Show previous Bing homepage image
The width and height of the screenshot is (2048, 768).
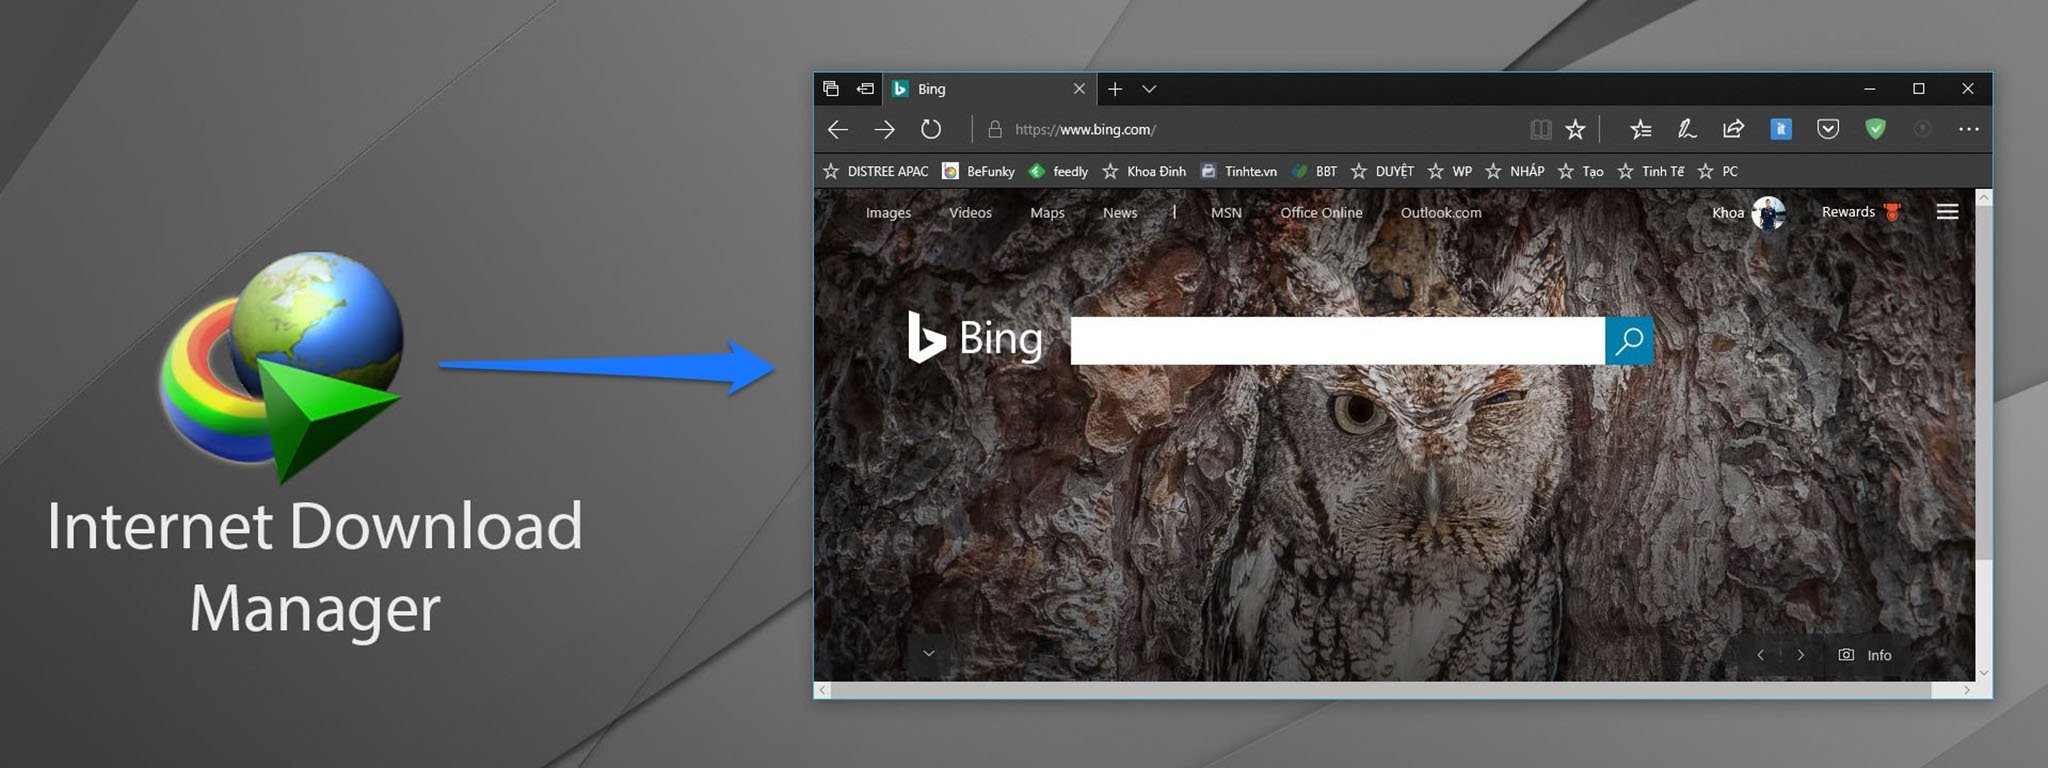click(1761, 655)
